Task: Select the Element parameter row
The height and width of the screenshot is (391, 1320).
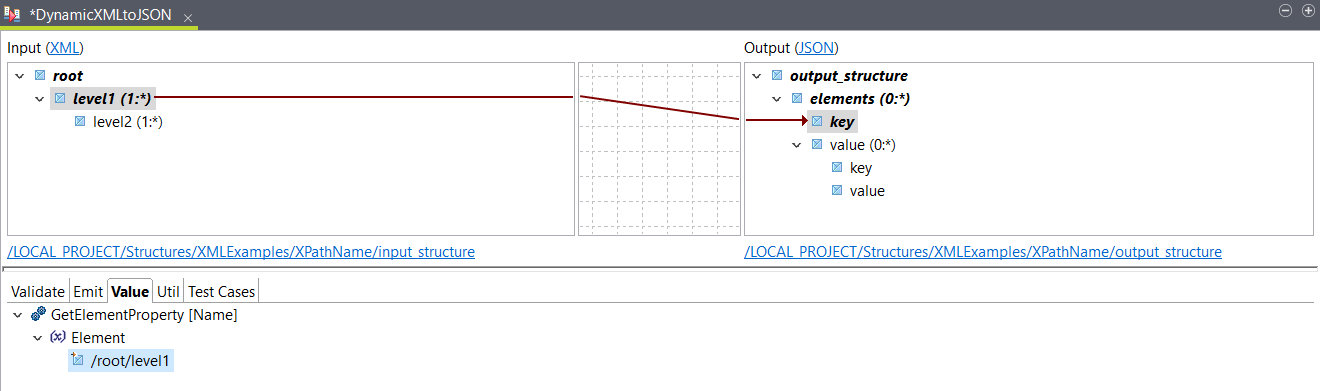Action: 98,338
